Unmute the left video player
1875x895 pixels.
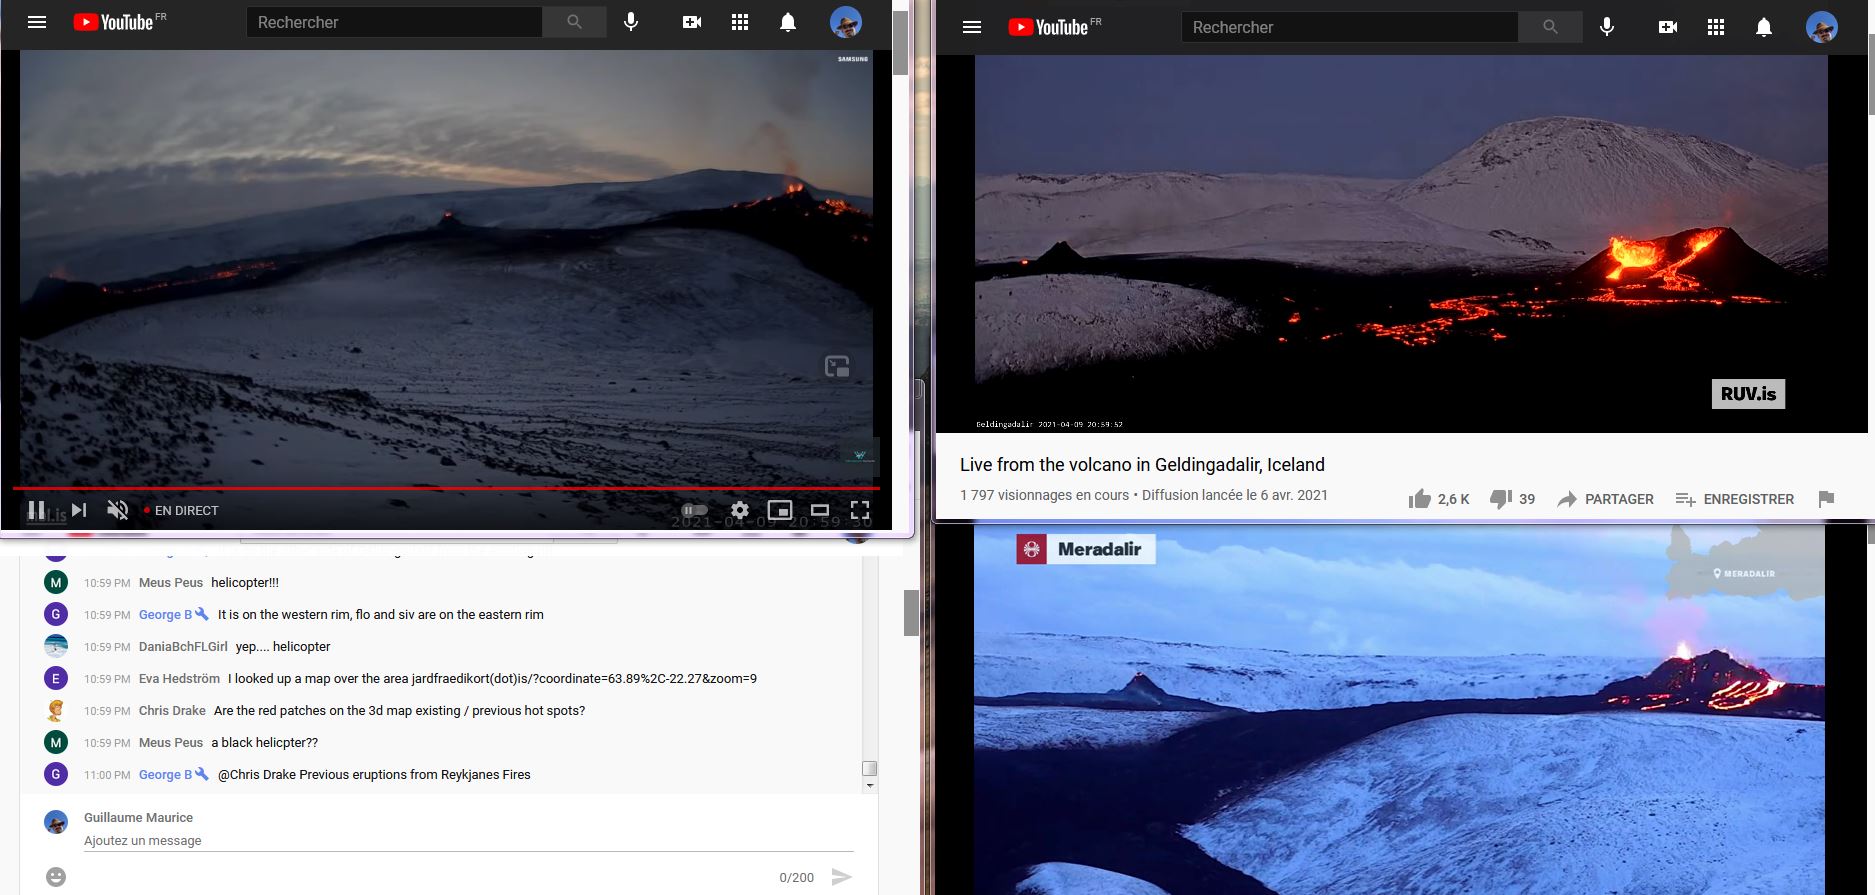(x=118, y=510)
